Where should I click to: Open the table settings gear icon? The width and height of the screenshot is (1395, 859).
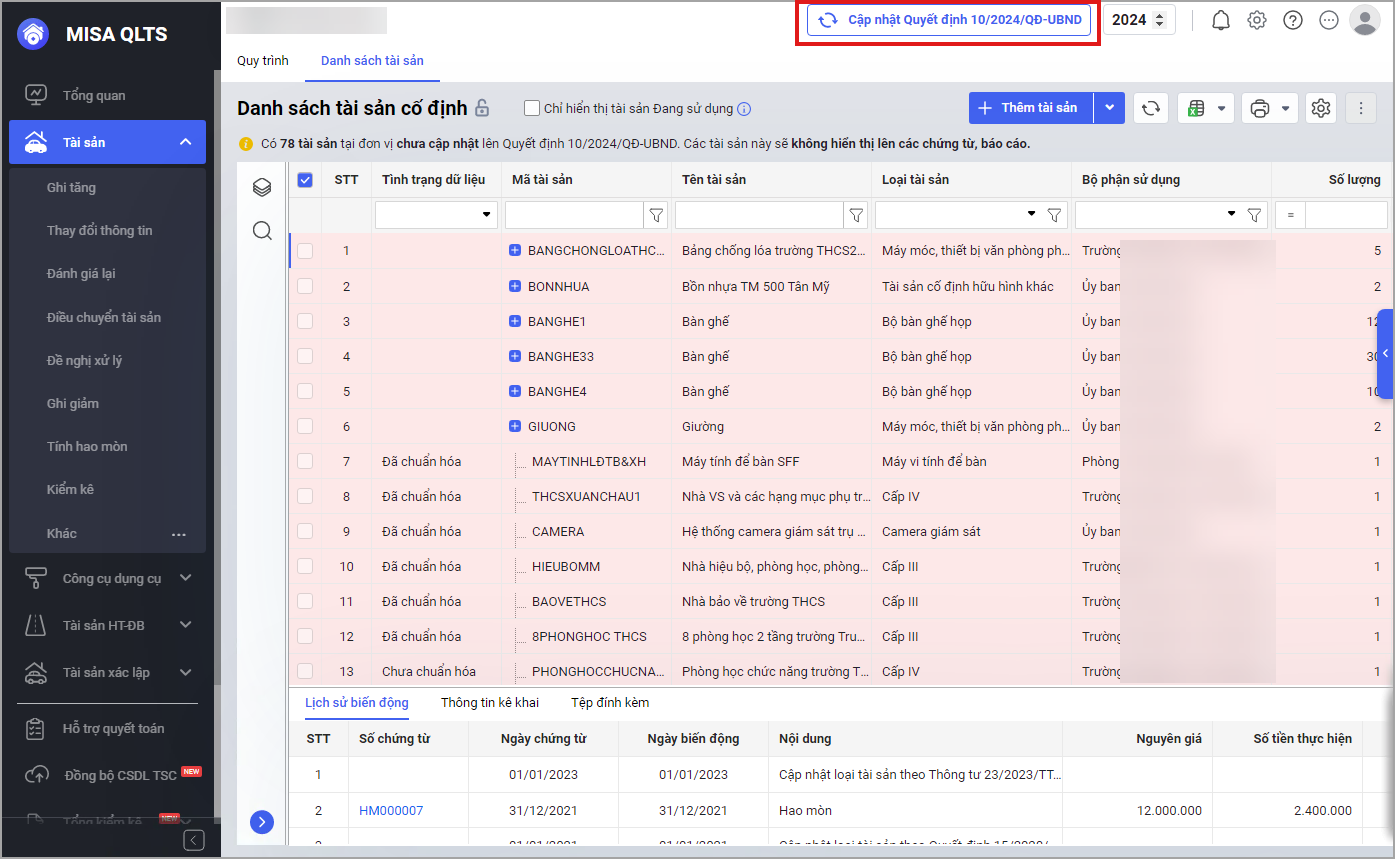click(x=1321, y=108)
